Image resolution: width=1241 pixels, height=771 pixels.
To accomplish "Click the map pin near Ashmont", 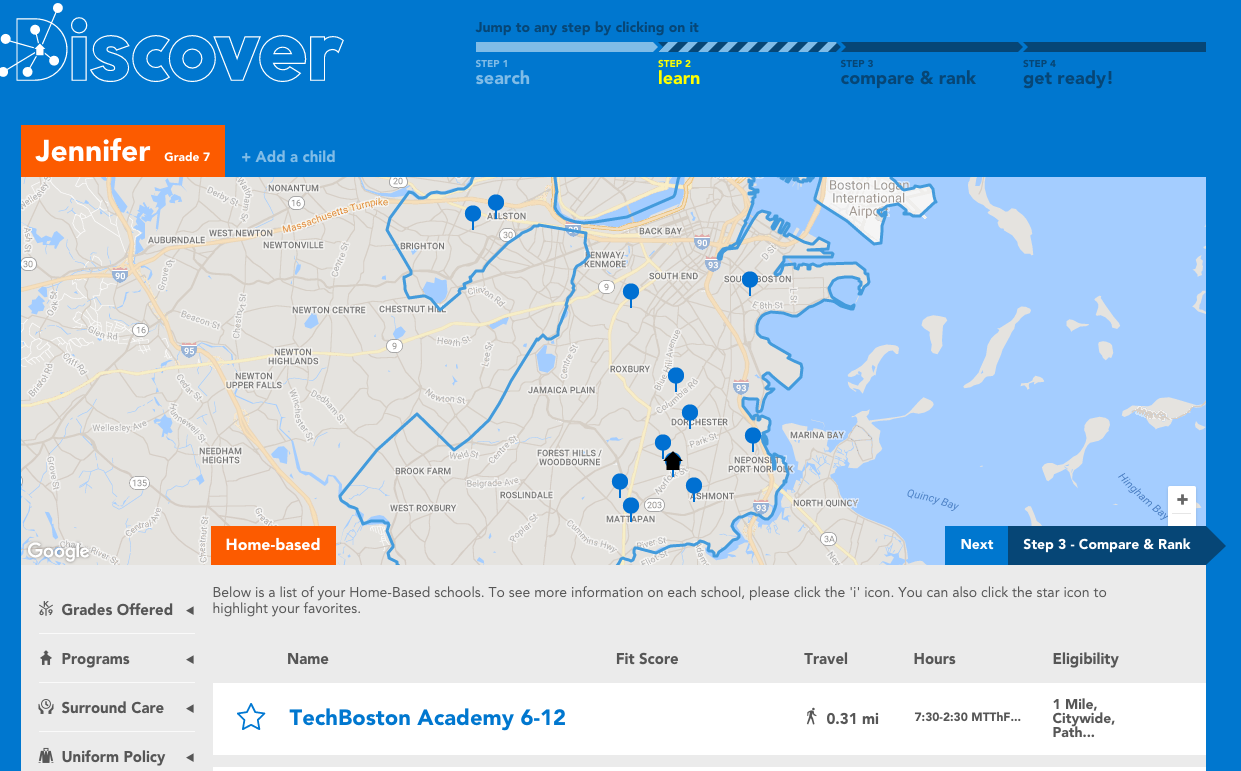I will [694, 487].
